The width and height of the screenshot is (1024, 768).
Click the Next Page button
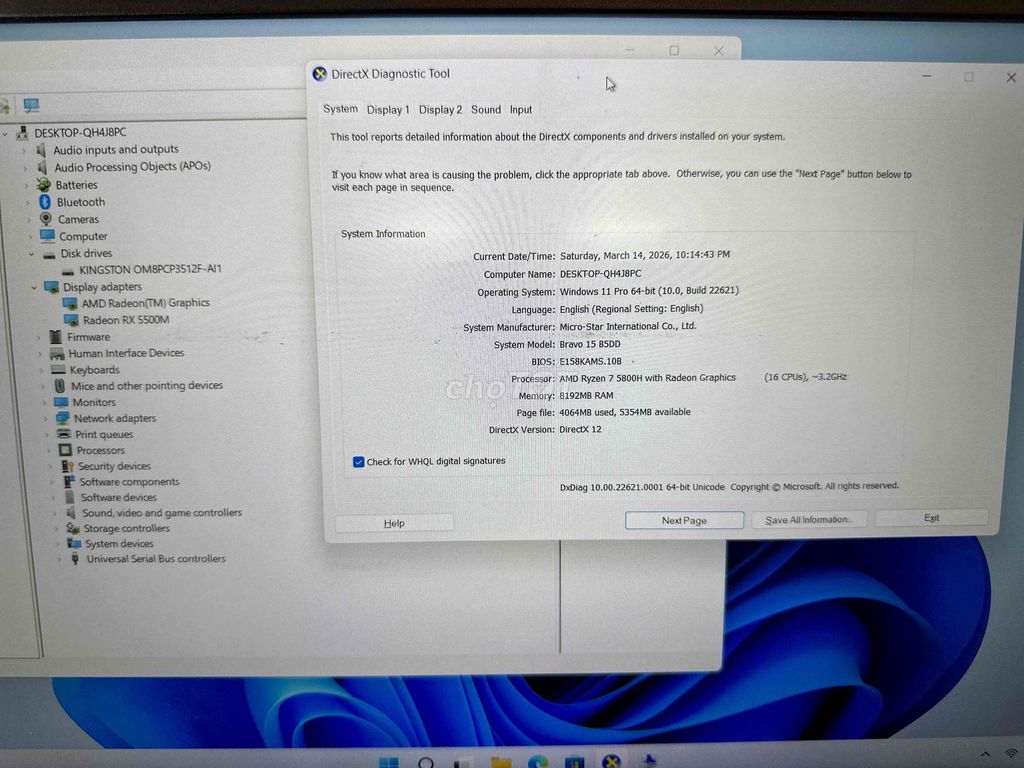[684, 520]
